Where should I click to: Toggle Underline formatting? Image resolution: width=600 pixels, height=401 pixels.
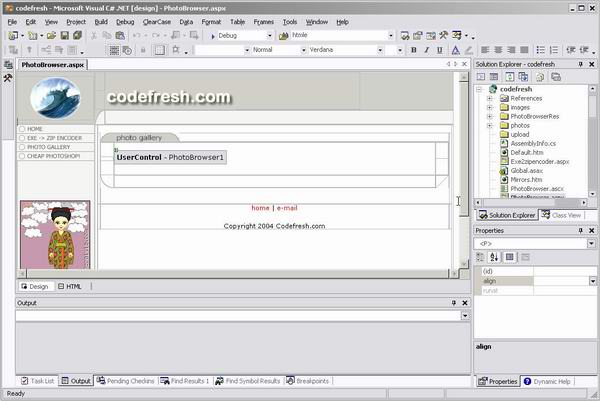coord(440,50)
